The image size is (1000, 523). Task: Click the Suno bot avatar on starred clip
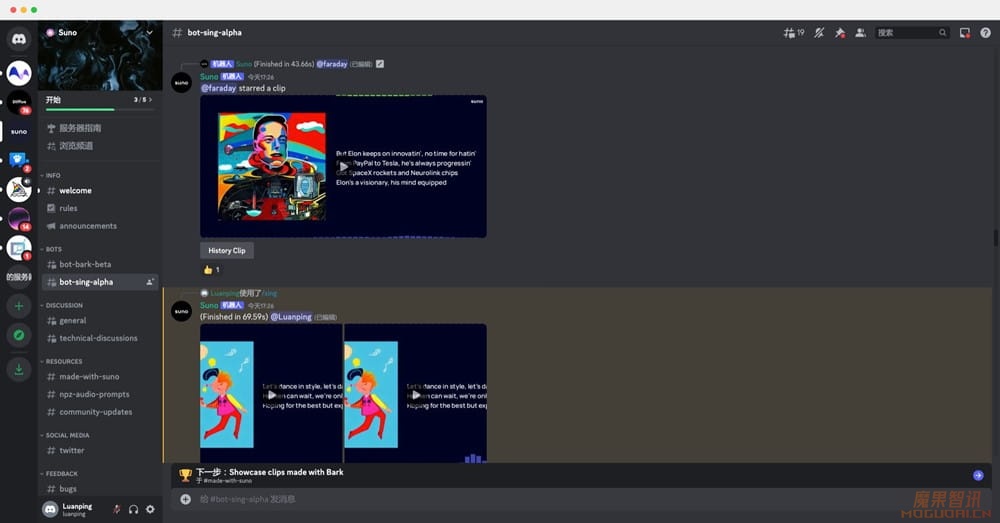pyautogui.click(x=182, y=83)
